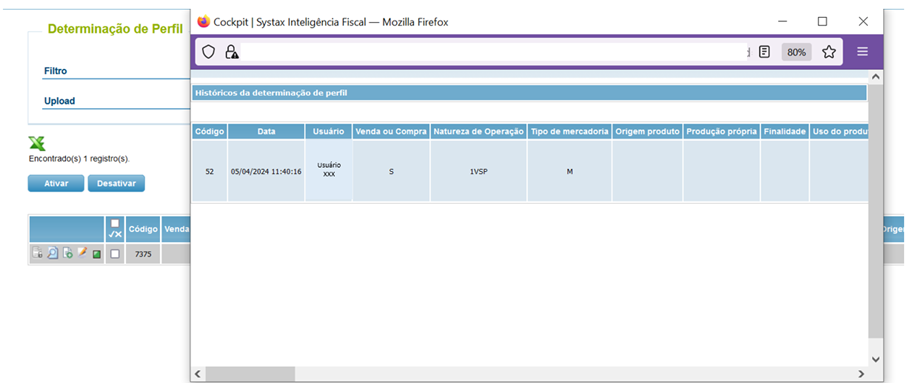Open locked document icon in row 7375

(x=37, y=253)
